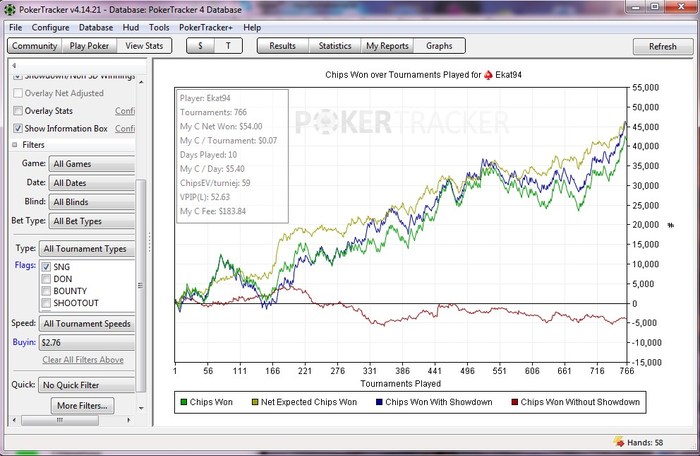The height and width of the screenshot is (456, 700).
Task: Click yellow Net Expected Chips Won swatch
Action: coord(255,402)
